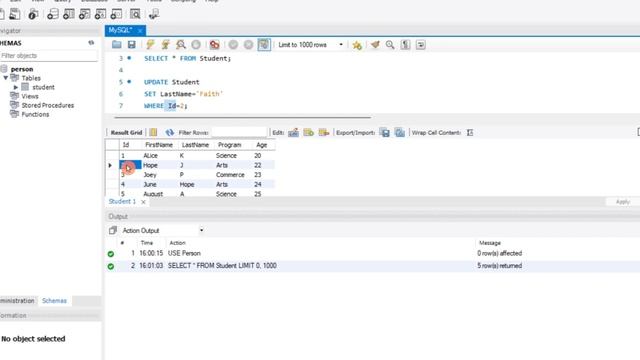This screenshot has width=640, height=360.
Task: Toggle word wrapping in the editor
Action: (420, 44)
